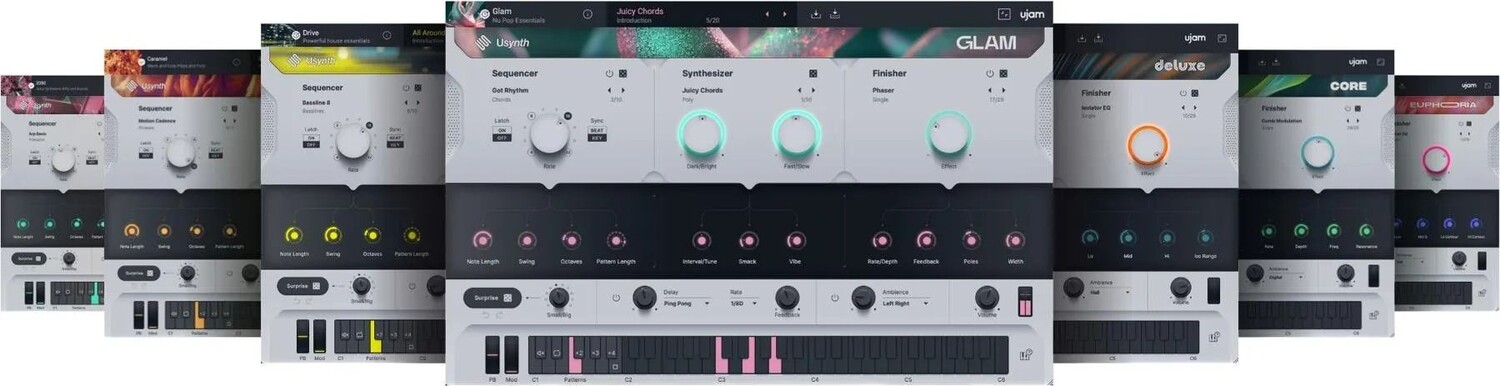
Task: Open the resize window icon beside ujam logo
Action: tap(1004, 14)
